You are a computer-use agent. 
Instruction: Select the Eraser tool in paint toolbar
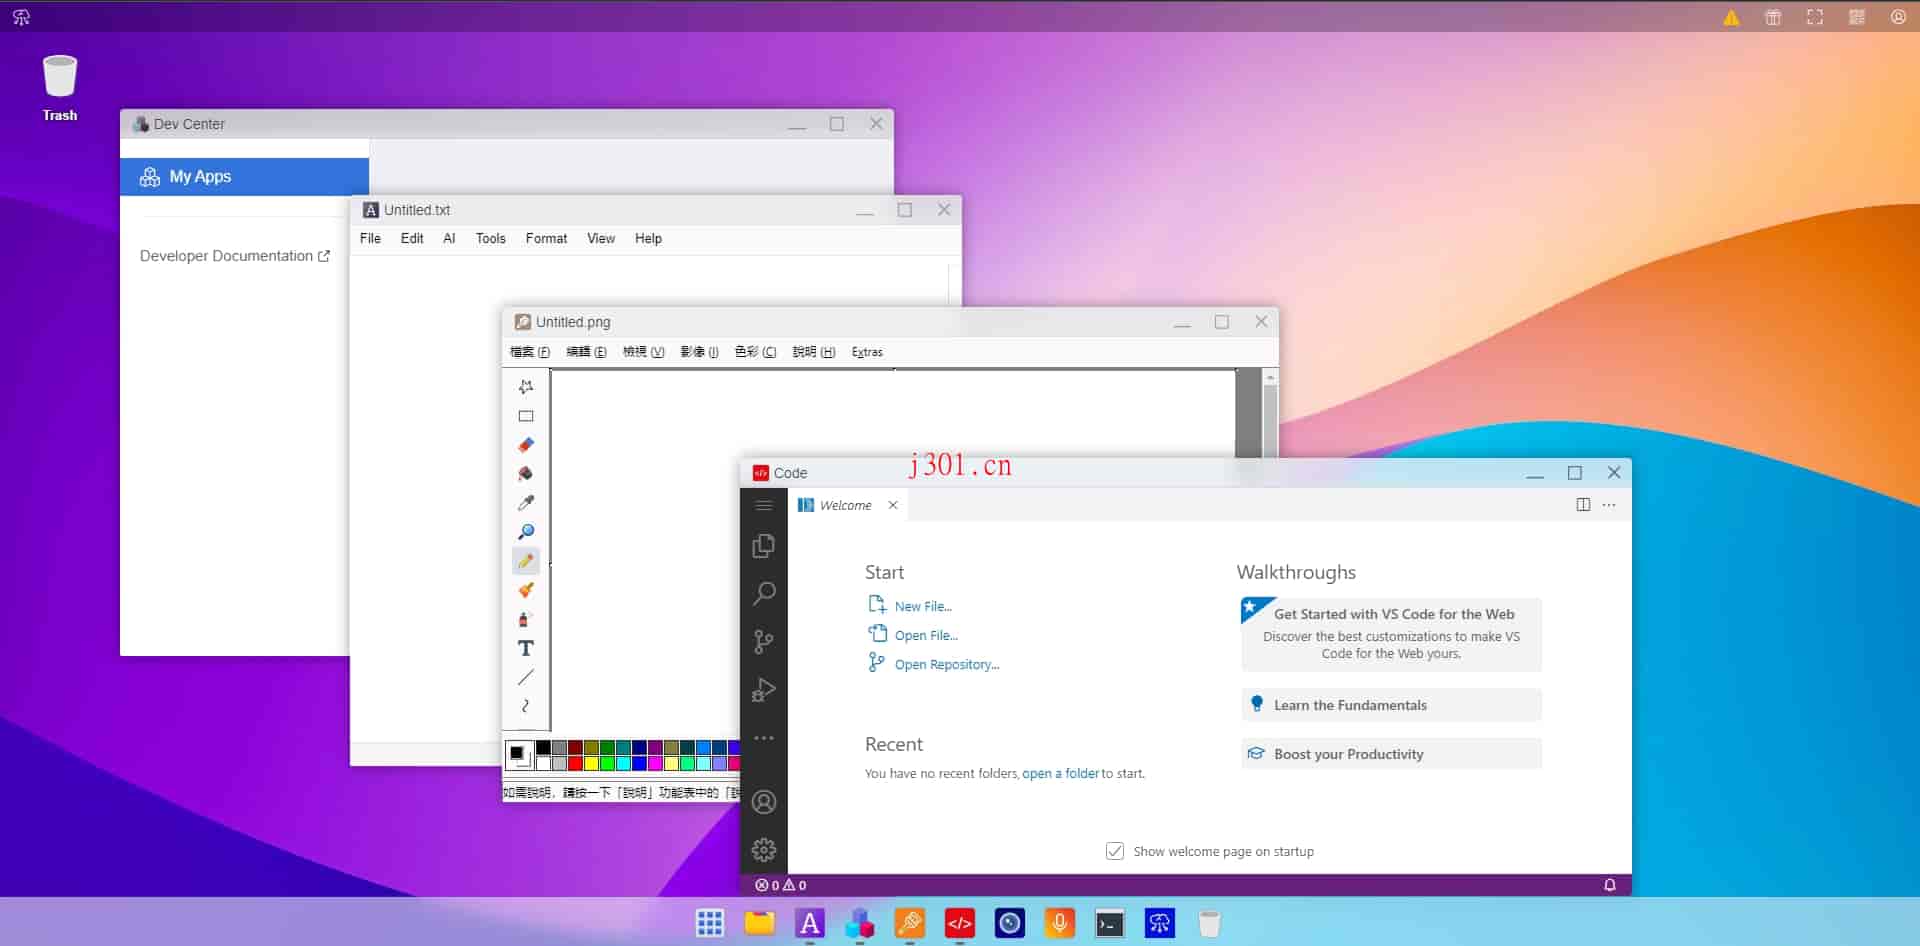coord(526,445)
